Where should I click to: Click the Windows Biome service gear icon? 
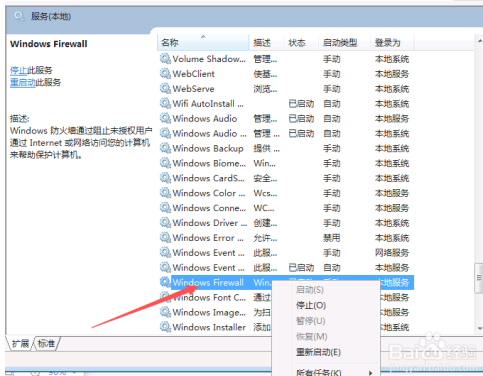tap(165, 163)
